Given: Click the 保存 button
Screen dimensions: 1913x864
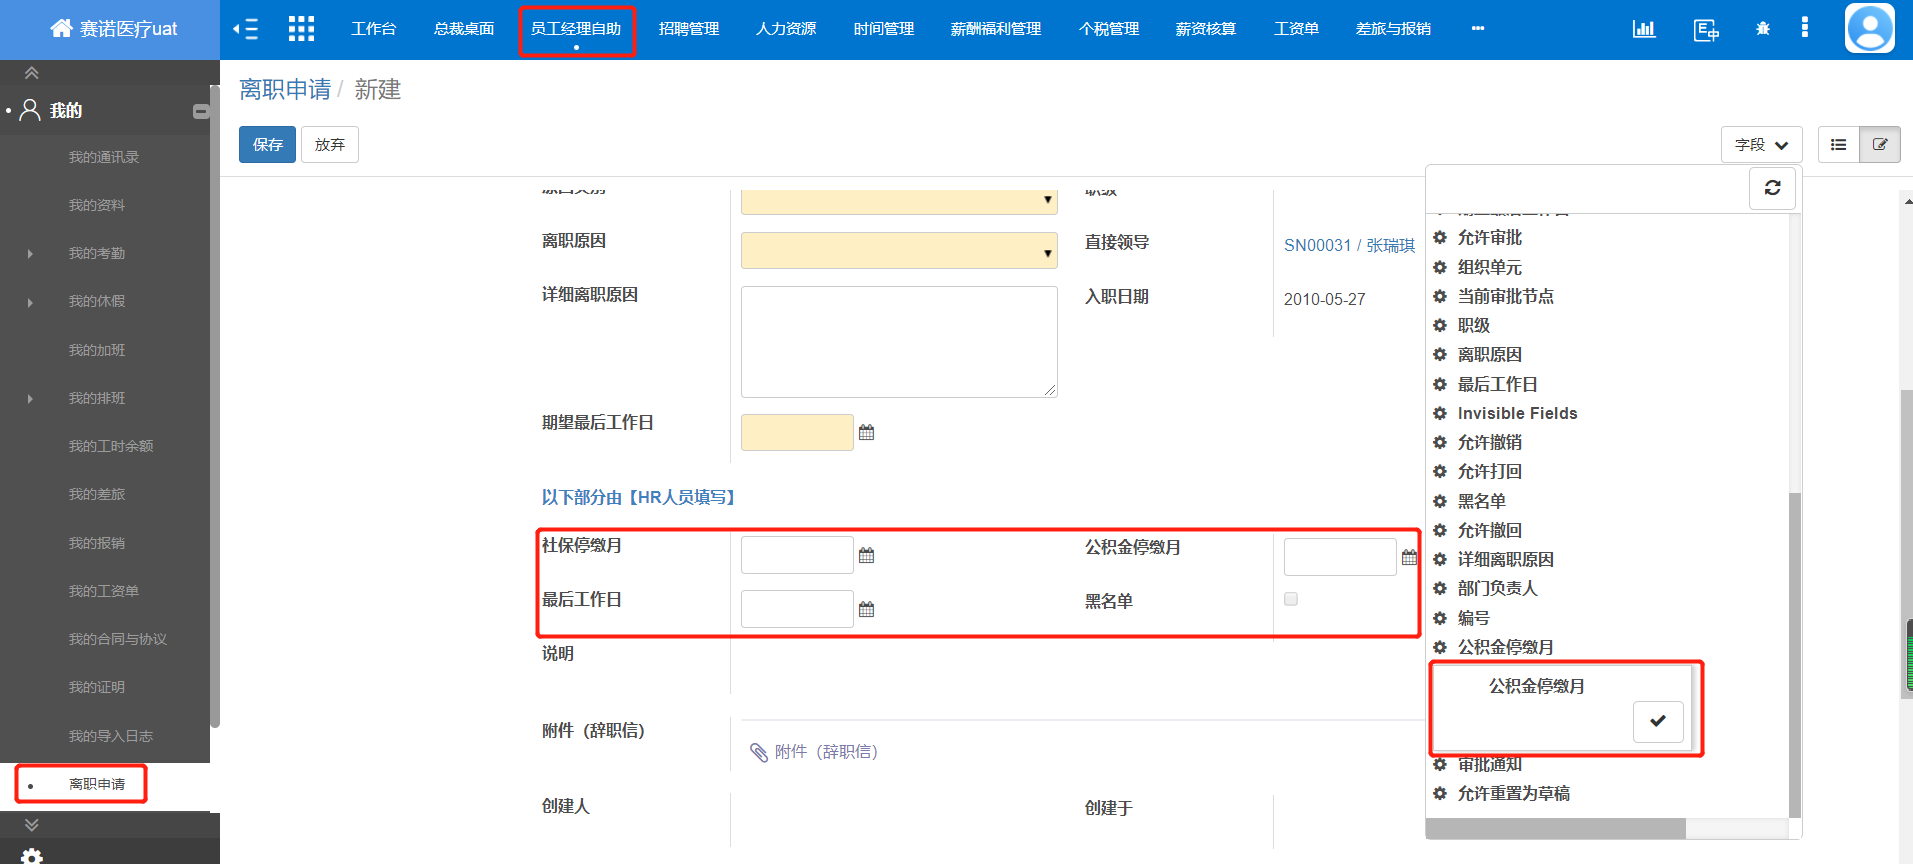Looking at the screenshot, I should (267, 145).
